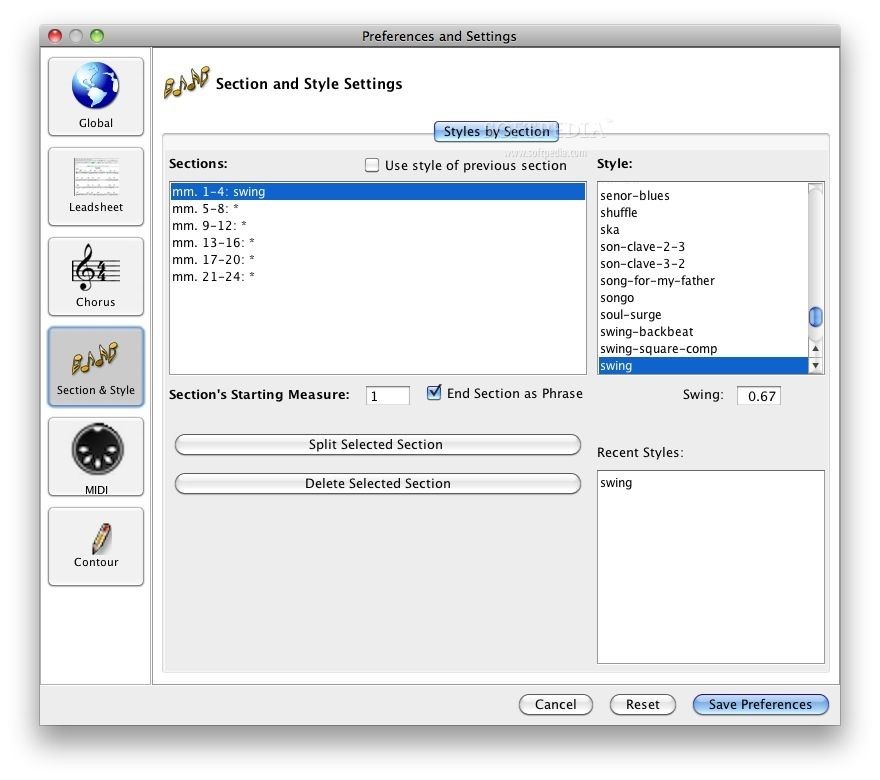
Task: Select the Chorus treble clef icon
Action: click(x=96, y=268)
